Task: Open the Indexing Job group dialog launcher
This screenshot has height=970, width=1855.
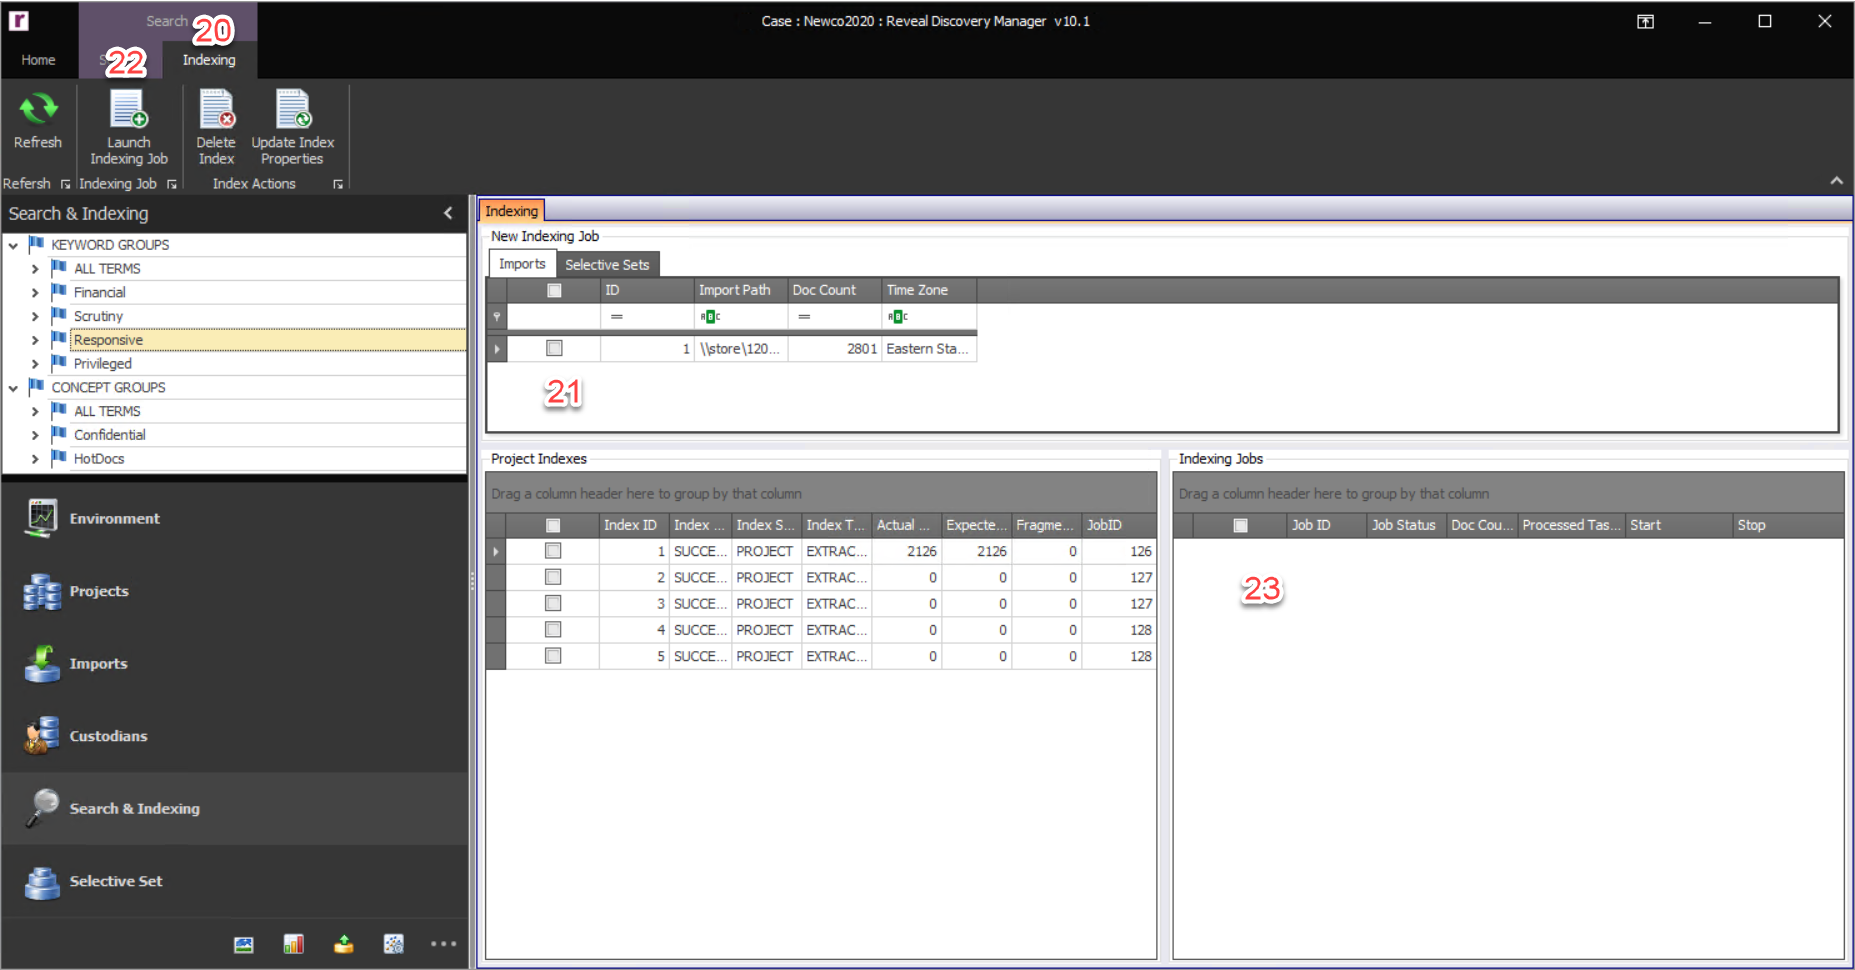Action: click(x=172, y=184)
